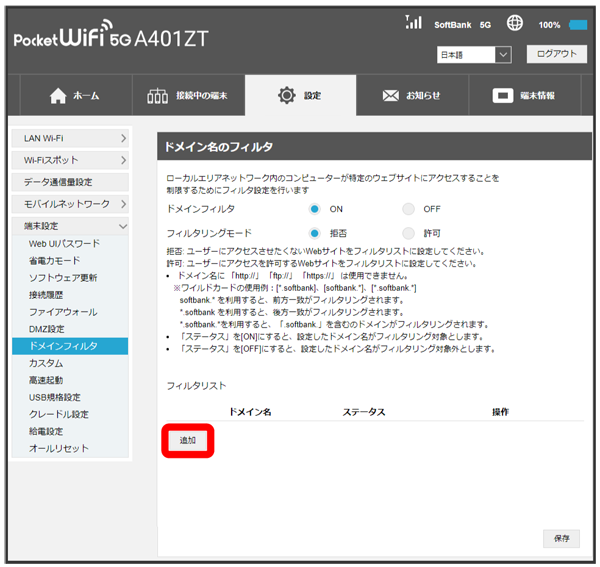Viewport: 600px width, 567px height.
Task: Click the battery level icon
Action: (578, 24)
